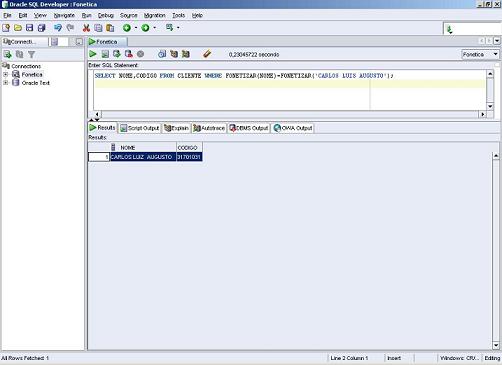Open a file with the folder icon
This screenshot has height=365, width=502.
click(18, 28)
